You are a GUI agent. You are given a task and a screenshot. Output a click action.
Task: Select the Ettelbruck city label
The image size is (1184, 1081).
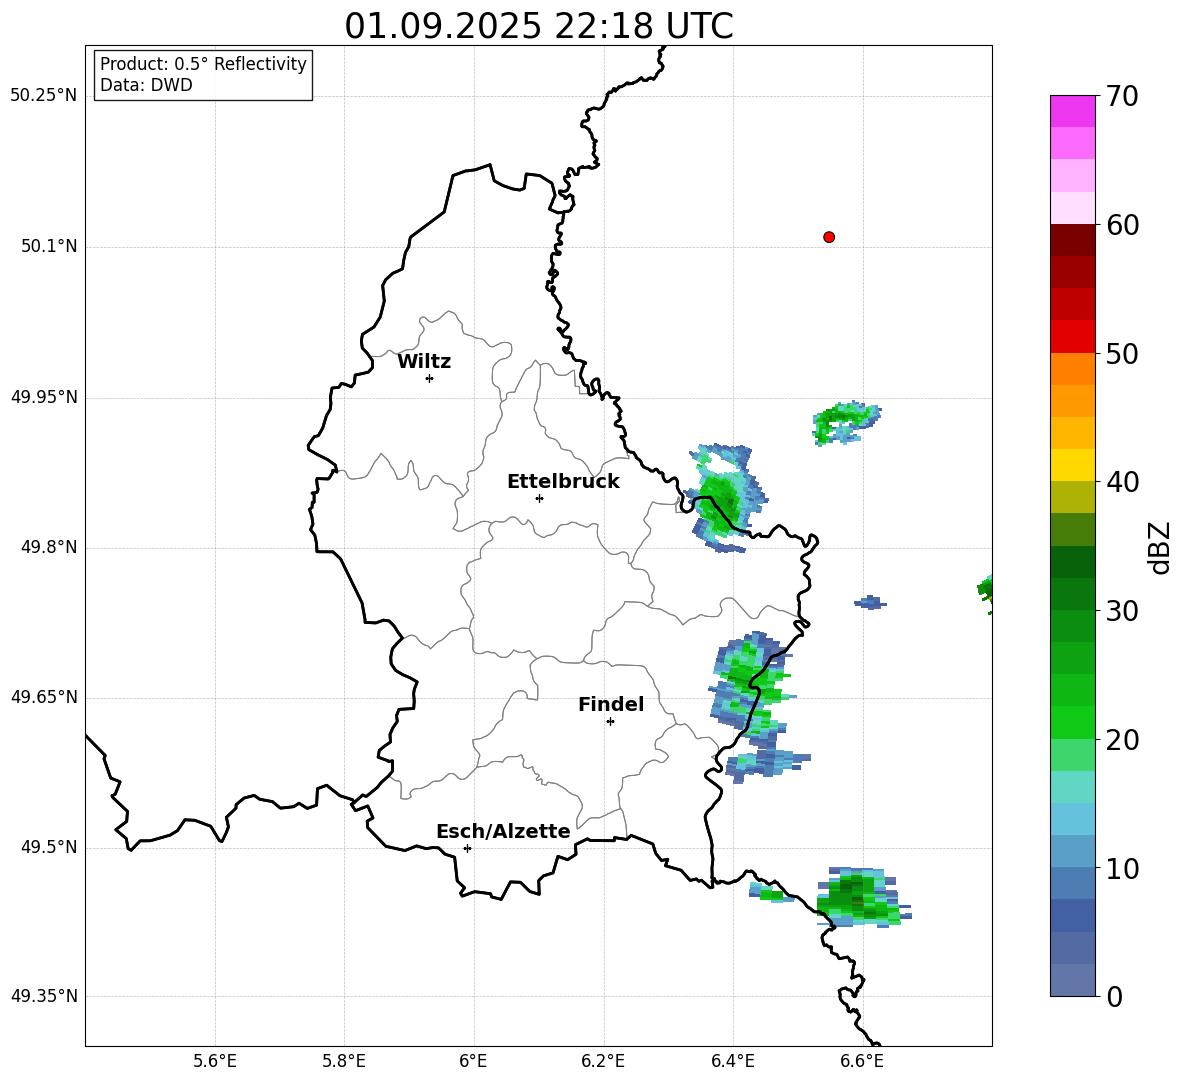click(563, 482)
